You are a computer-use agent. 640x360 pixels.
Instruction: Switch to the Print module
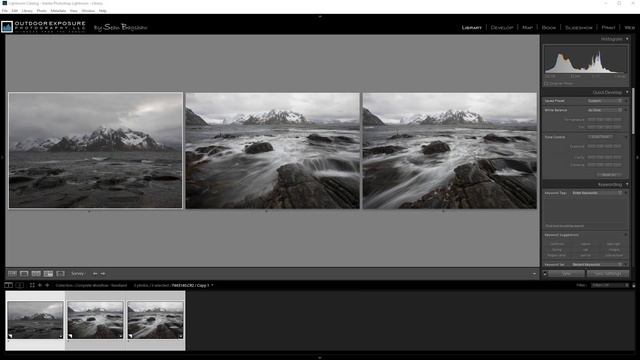[608, 28]
